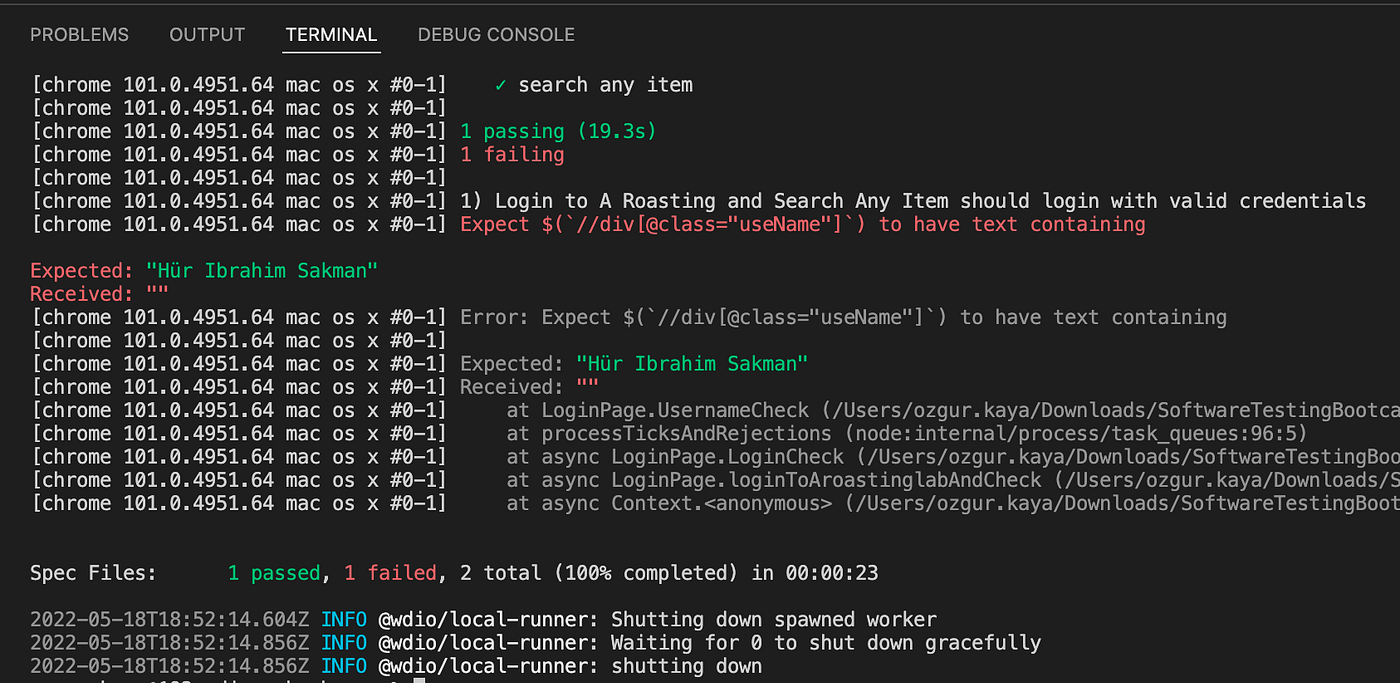The width and height of the screenshot is (1400, 683).
Task: Click the async LoginPage.LoginCheck stack path
Action: click(953, 456)
